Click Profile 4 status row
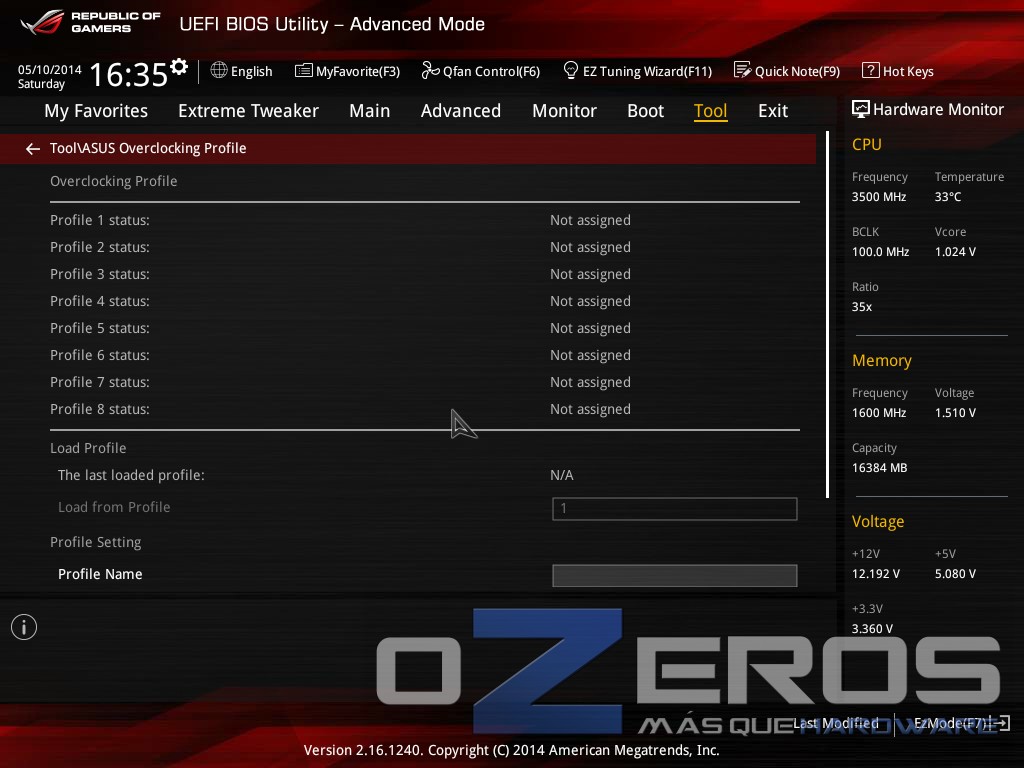Screen dimensions: 1024x768 425,301
